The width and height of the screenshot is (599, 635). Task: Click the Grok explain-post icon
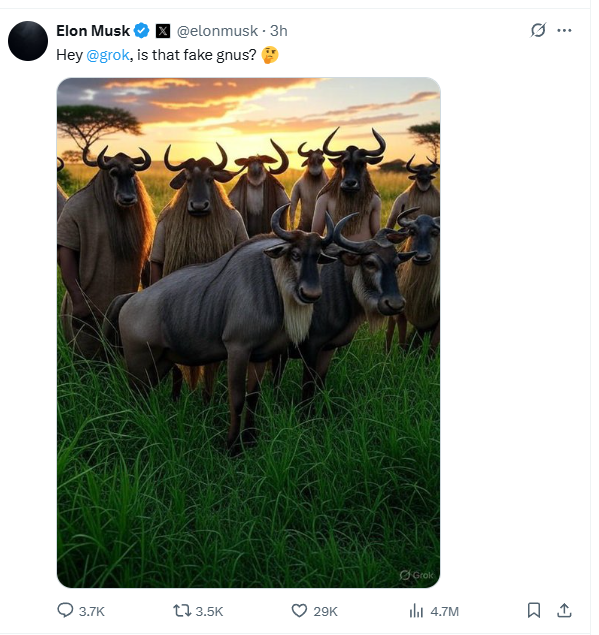pyautogui.click(x=538, y=30)
